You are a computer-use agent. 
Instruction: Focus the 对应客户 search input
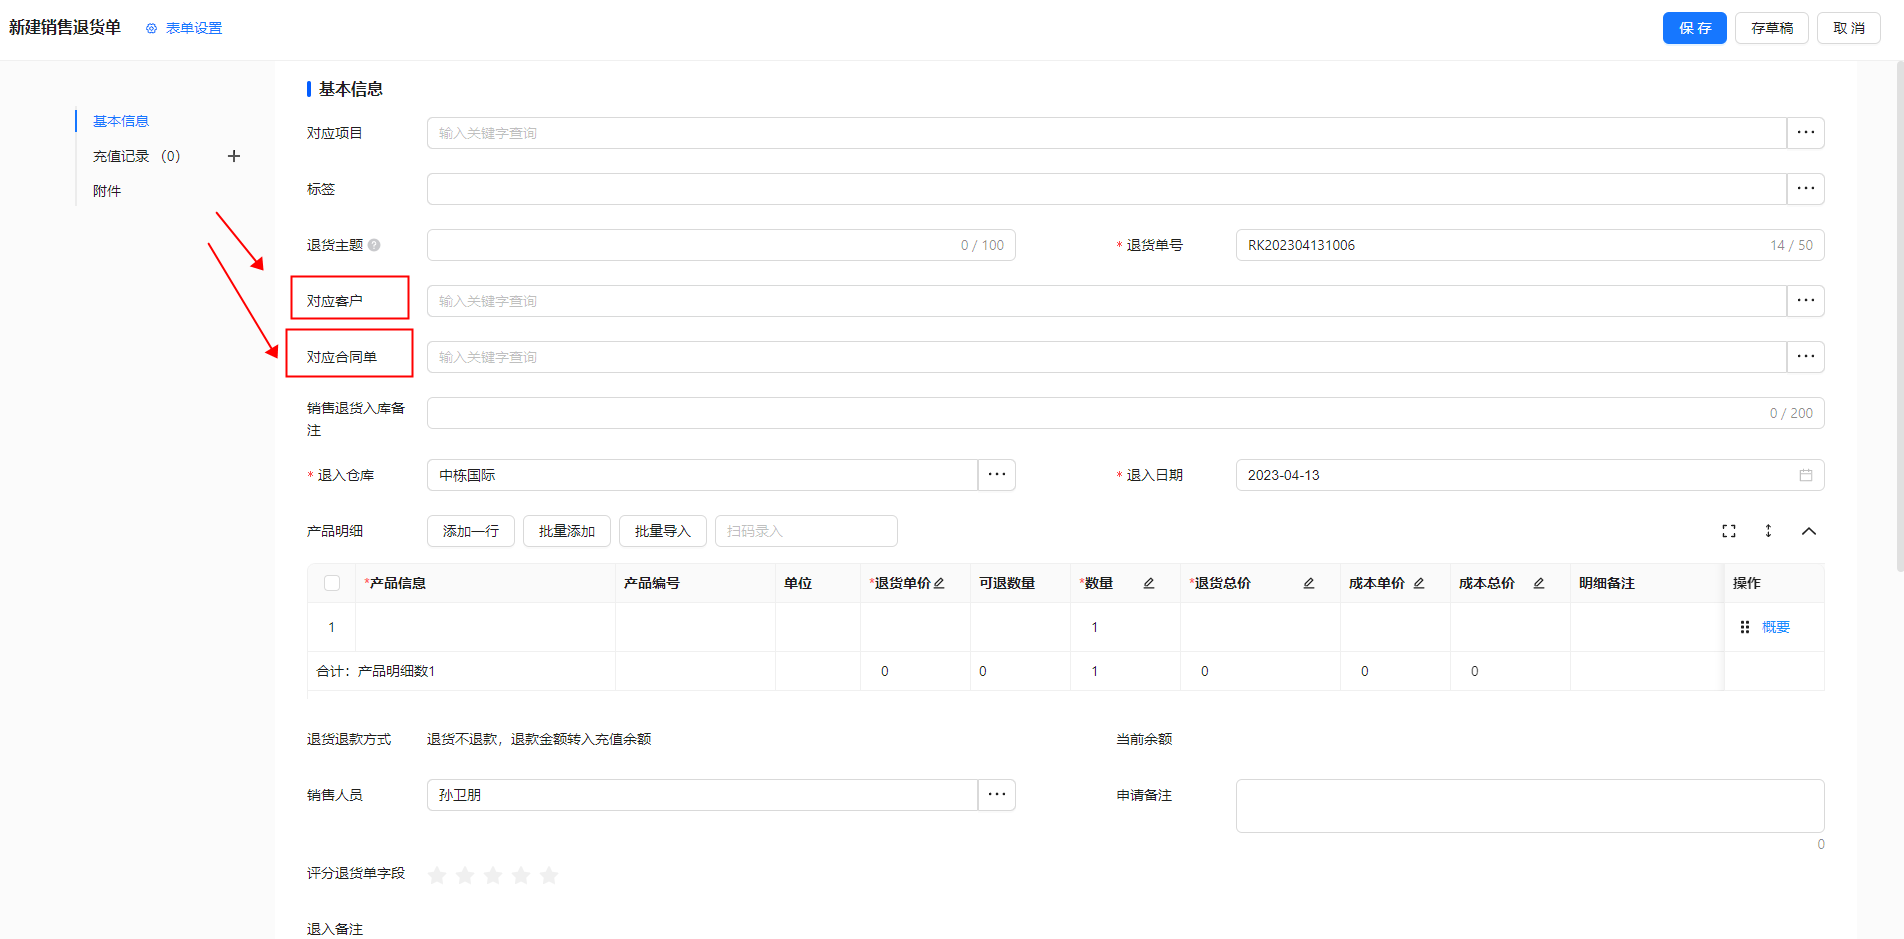pyautogui.click(x=1107, y=301)
